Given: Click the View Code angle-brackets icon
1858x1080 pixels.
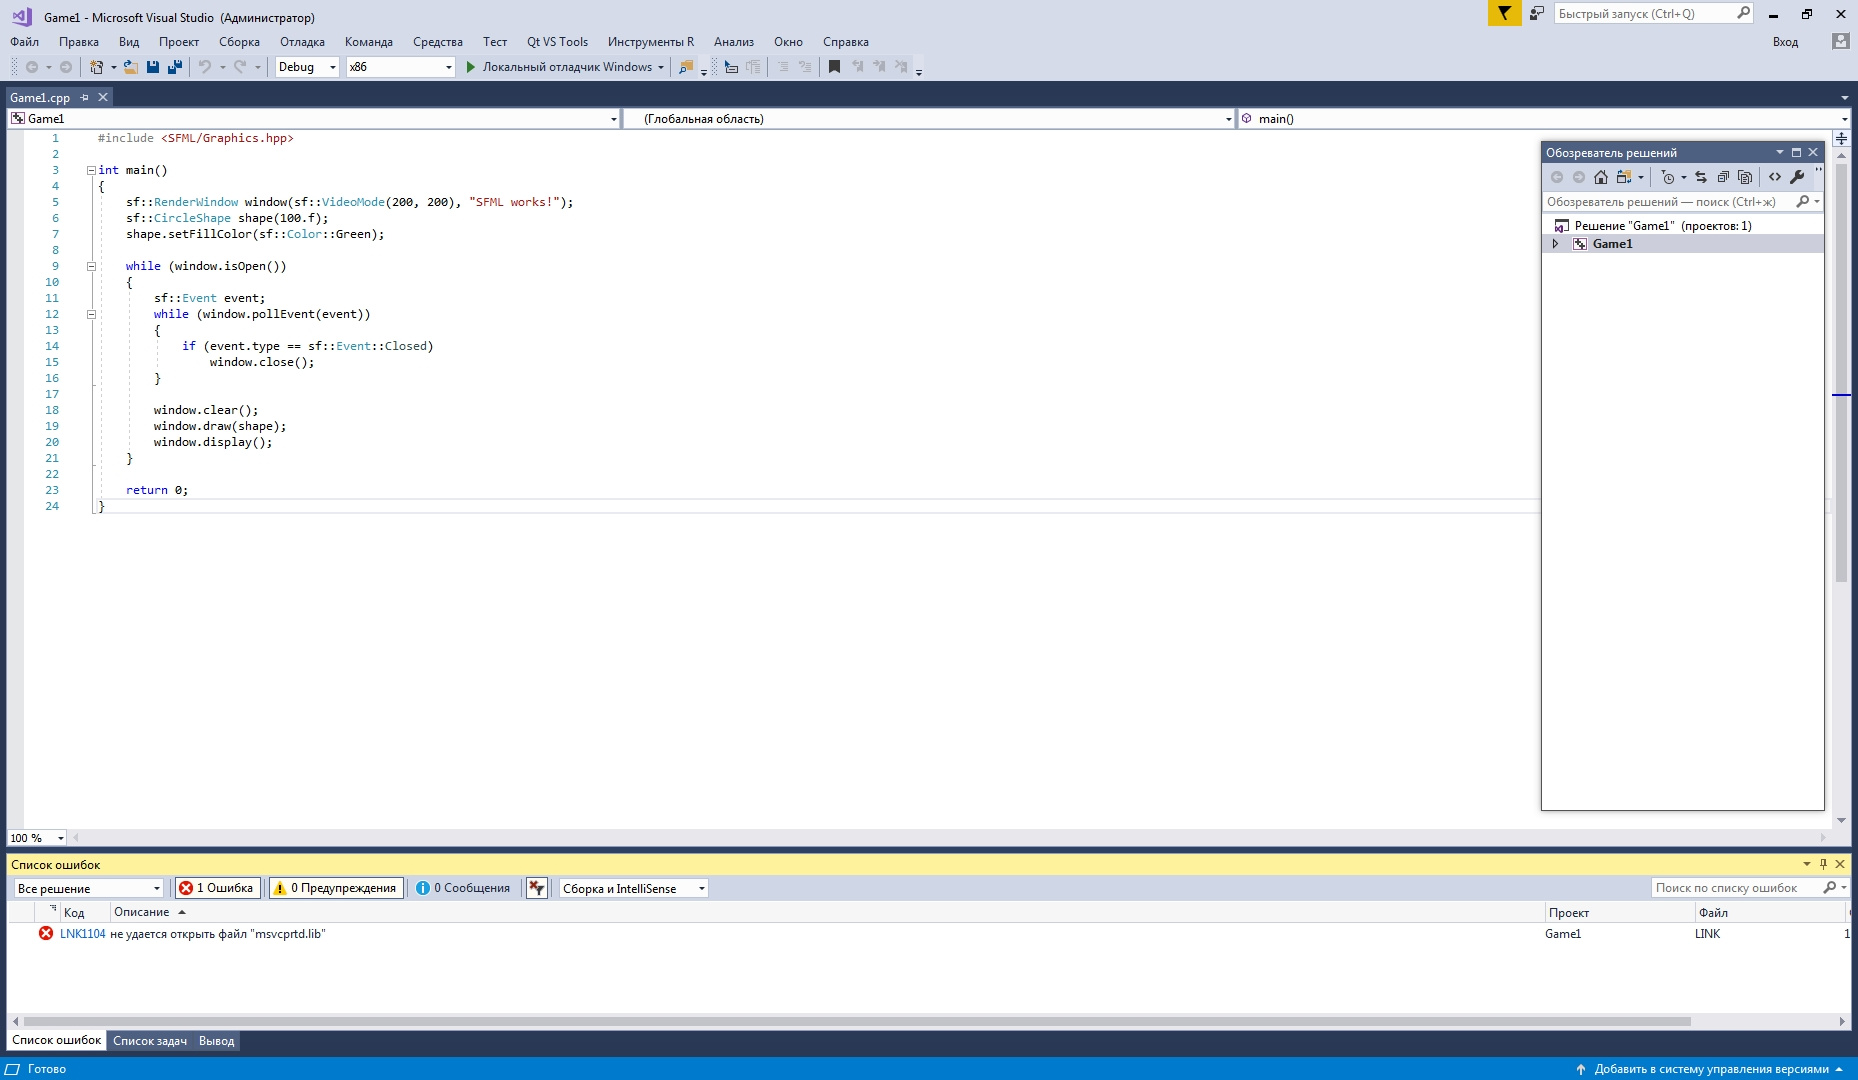Looking at the screenshot, I should (x=1775, y=177).
